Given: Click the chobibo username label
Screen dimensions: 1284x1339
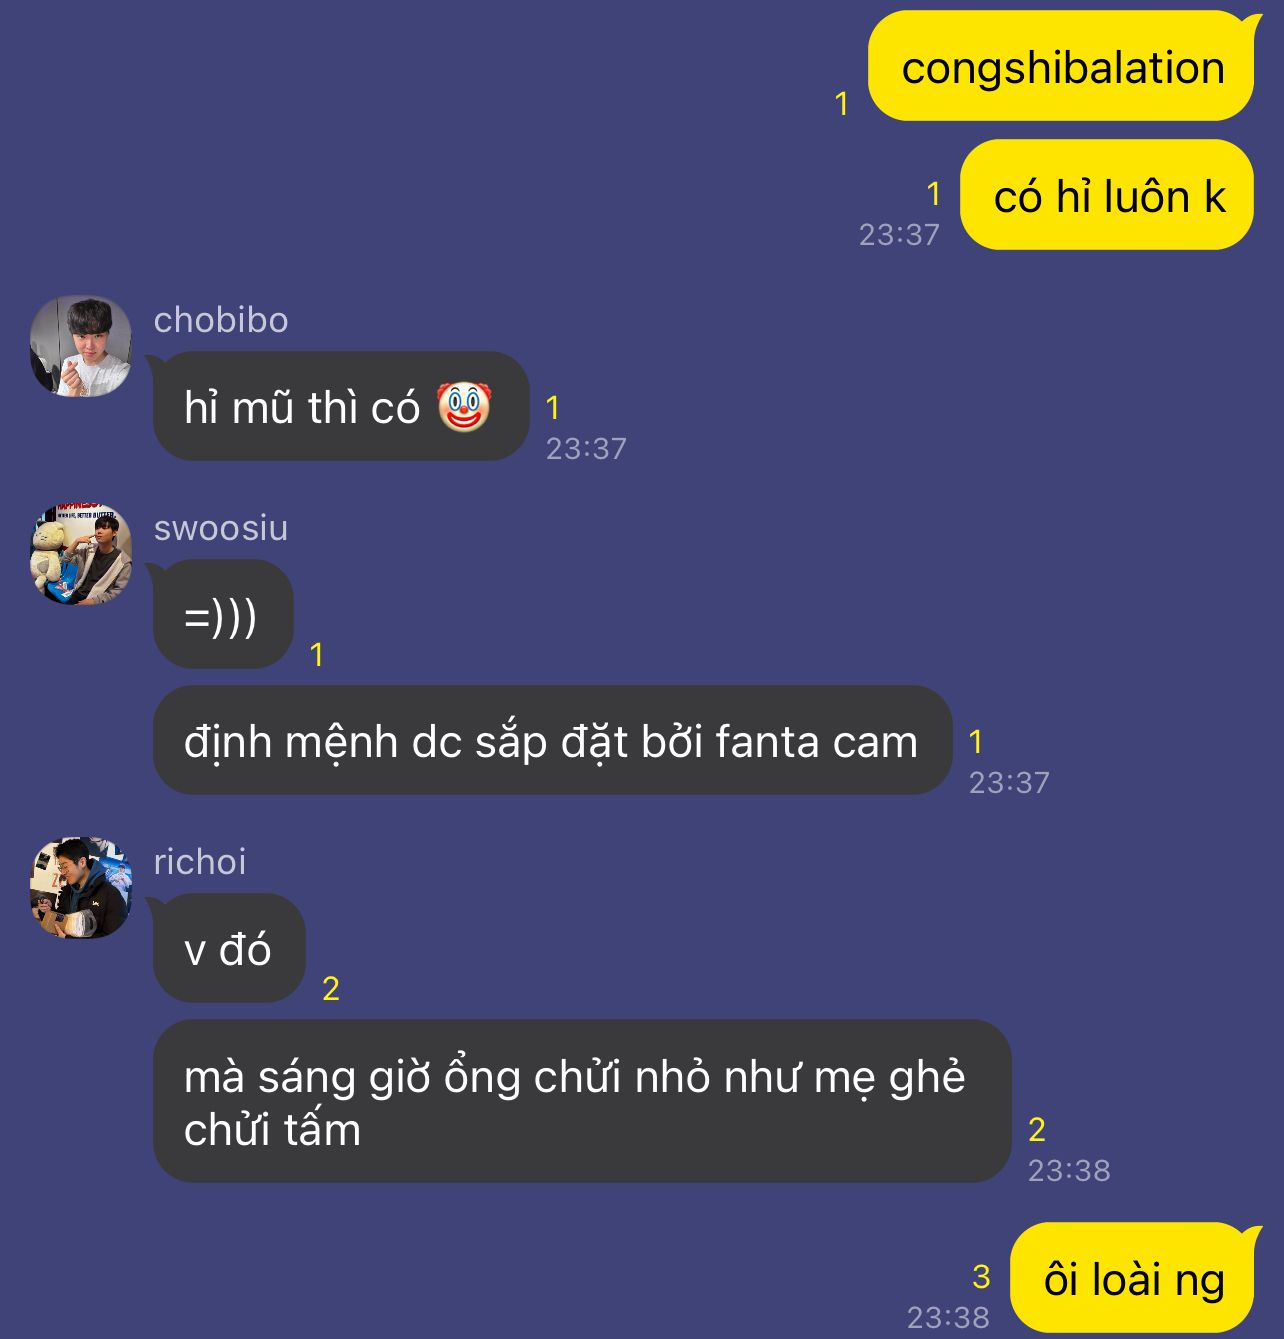Looking at the screenshot, I should [x=221, y=320].
